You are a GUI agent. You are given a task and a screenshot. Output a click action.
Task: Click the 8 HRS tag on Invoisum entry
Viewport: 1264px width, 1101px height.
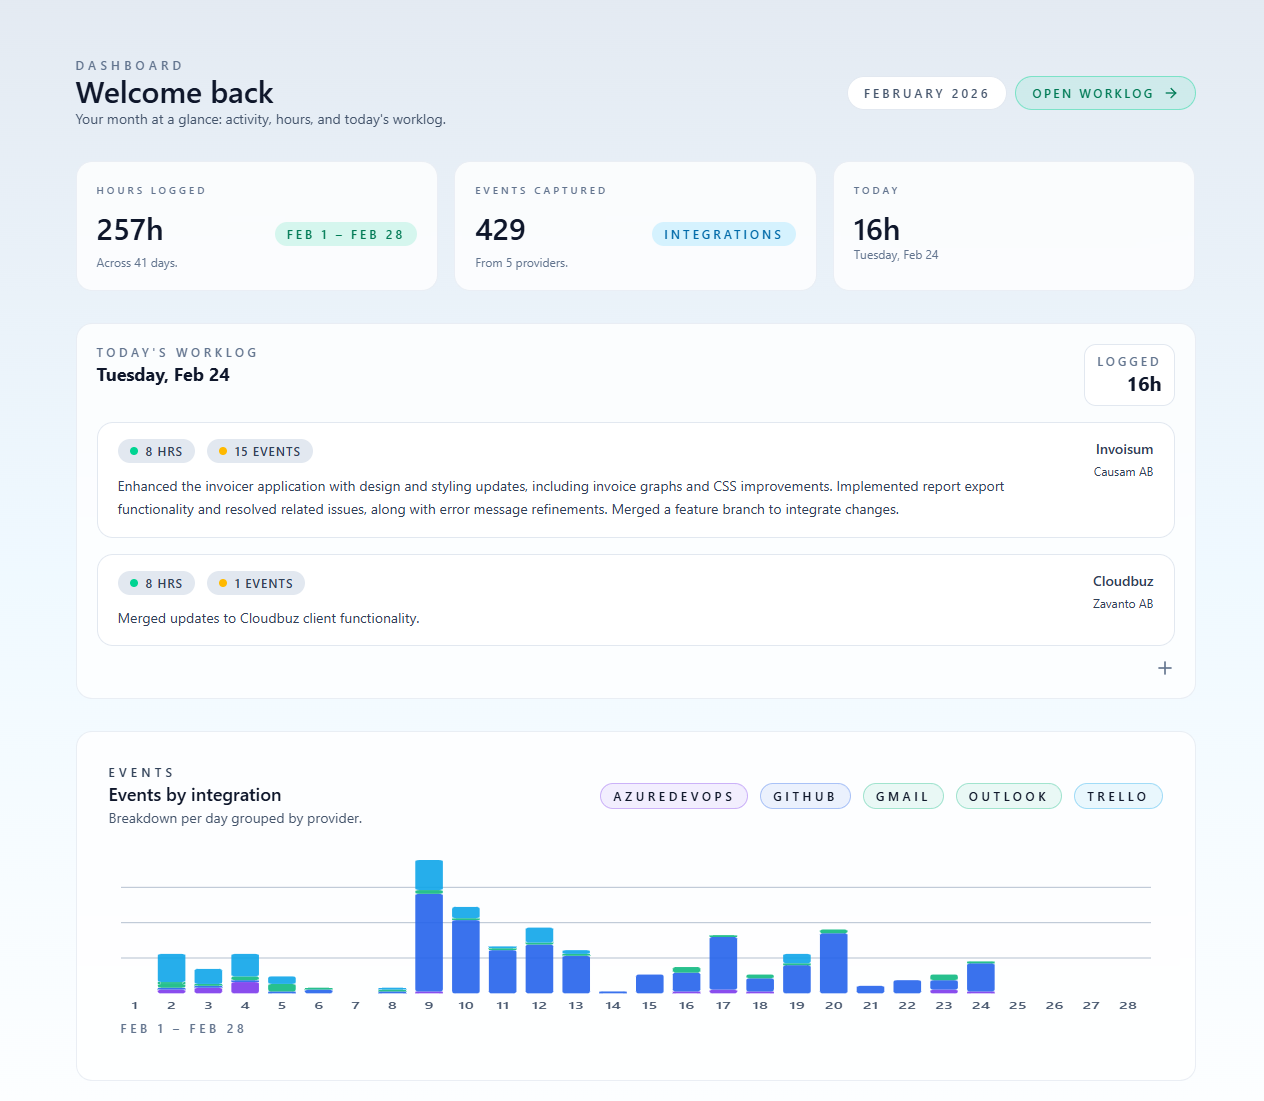pyautogui.click(x=156, y=451)
